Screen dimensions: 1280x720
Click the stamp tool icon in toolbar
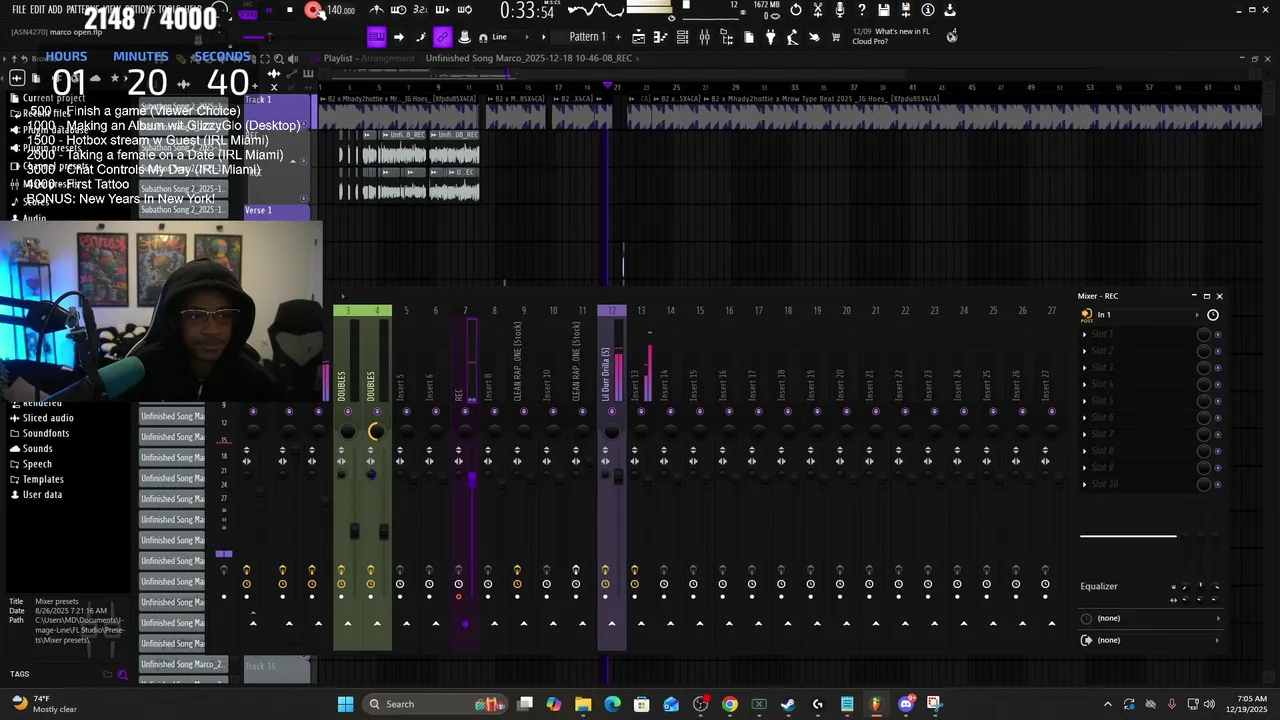coord(464,37)
